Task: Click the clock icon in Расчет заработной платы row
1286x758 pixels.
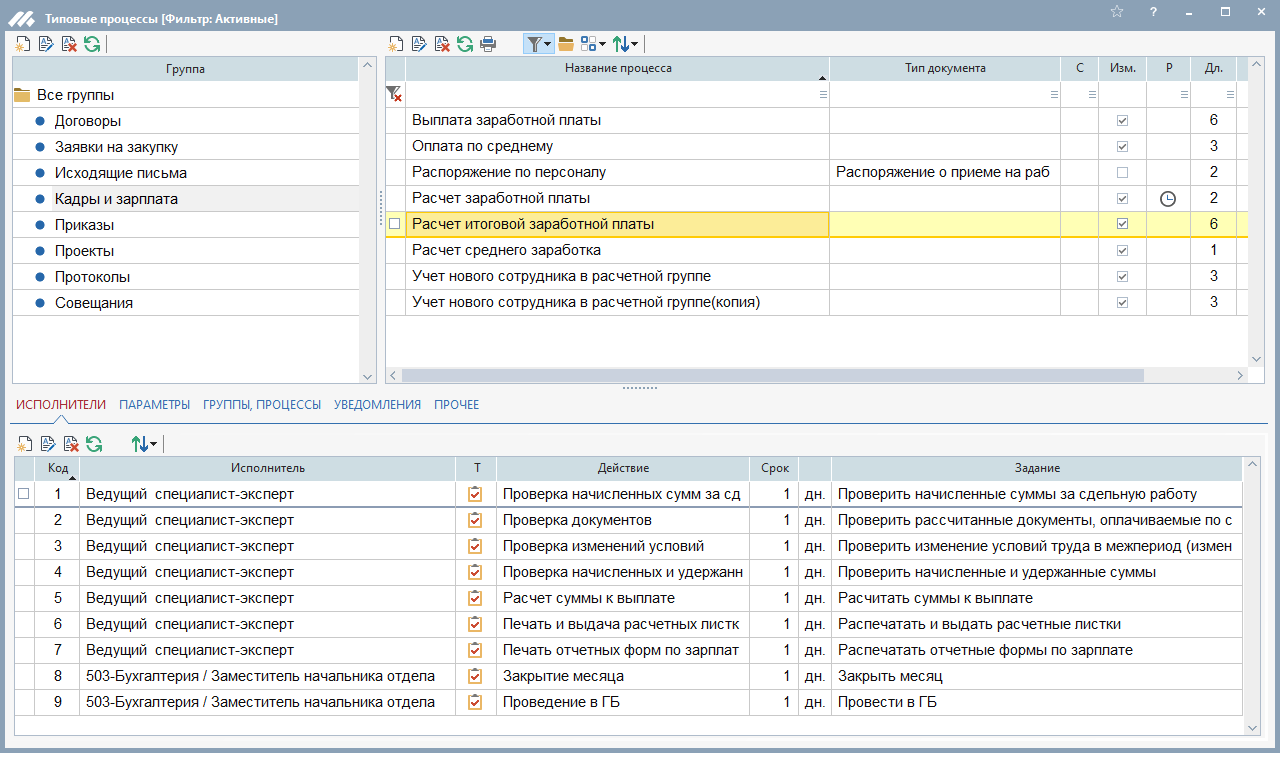Action: (x=1168, y=198)
